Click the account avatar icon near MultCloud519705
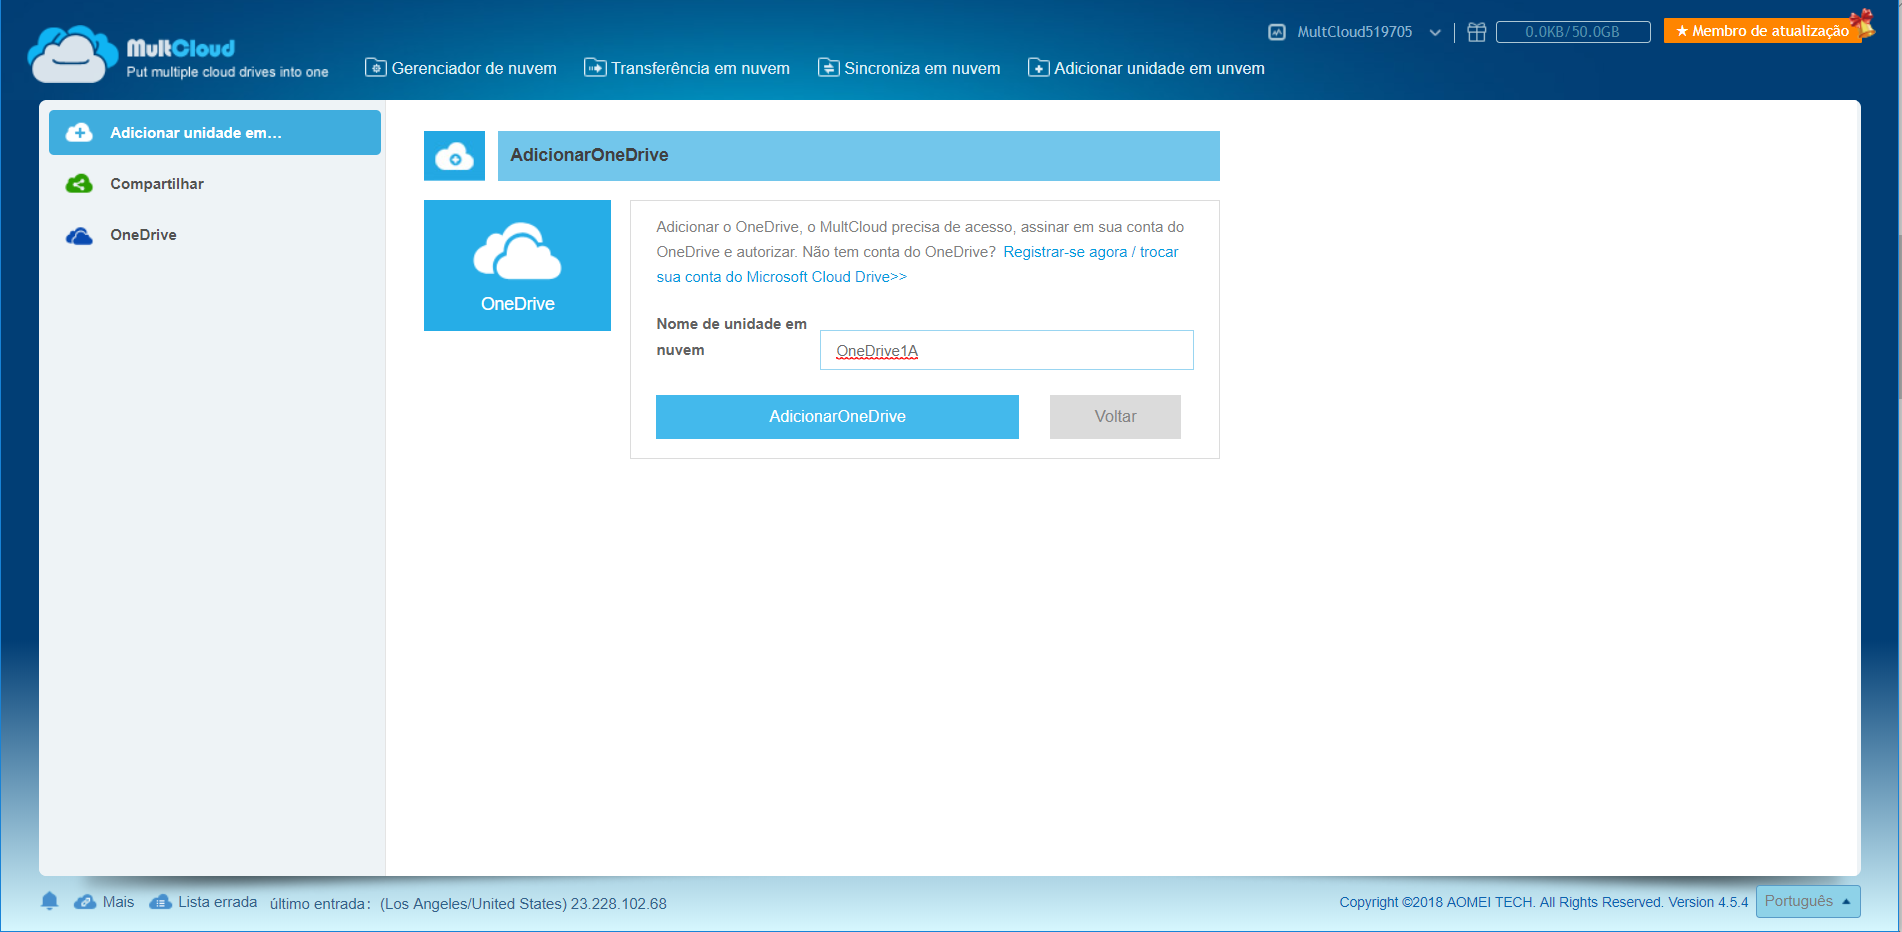The width and height of the screenshot is (1902, 932). click(1277, 32)
